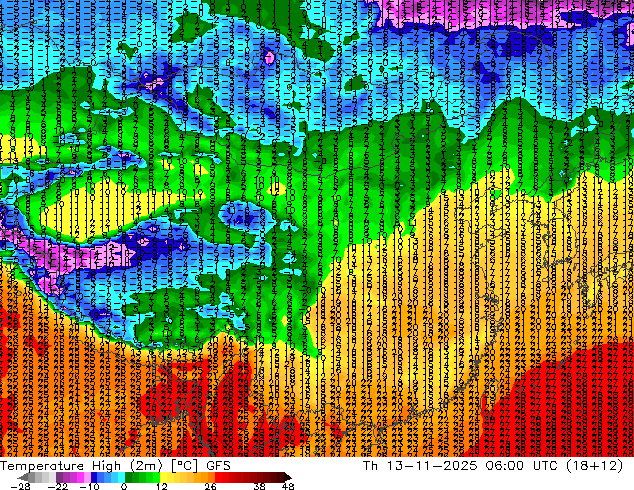The width and height of the screenshot is (634, 490).
Task: Click the '06:00 UTC' time text
Action: 522,466
